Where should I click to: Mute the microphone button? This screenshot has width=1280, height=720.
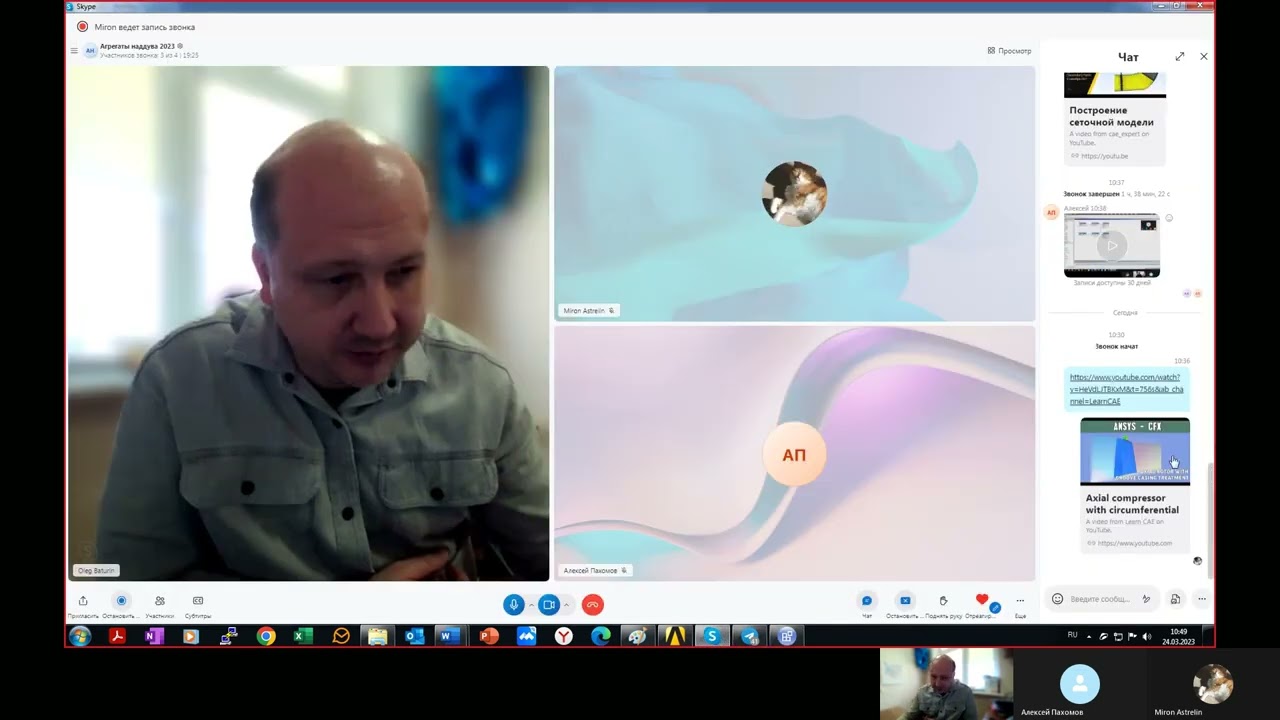pyautogui.click(x=513, y=604)
